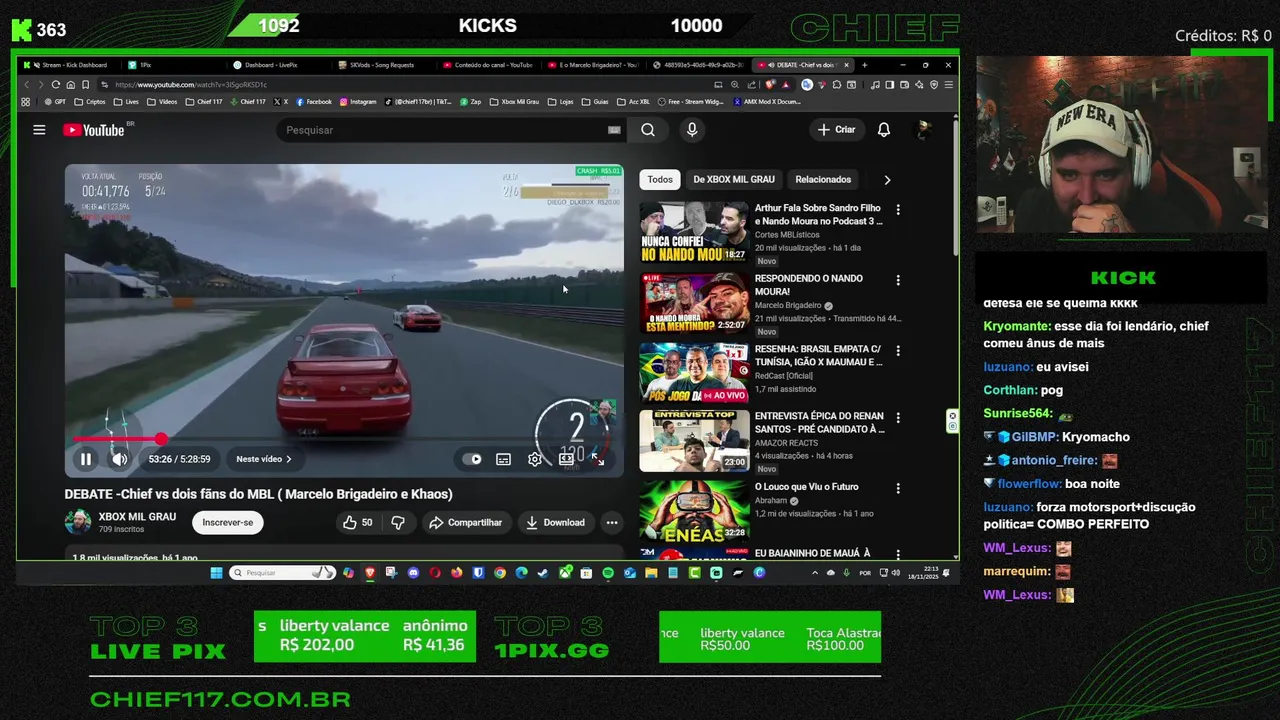Open Discord from the taskbar
This screenshot has height=720, width=1280.
(413, 573)
